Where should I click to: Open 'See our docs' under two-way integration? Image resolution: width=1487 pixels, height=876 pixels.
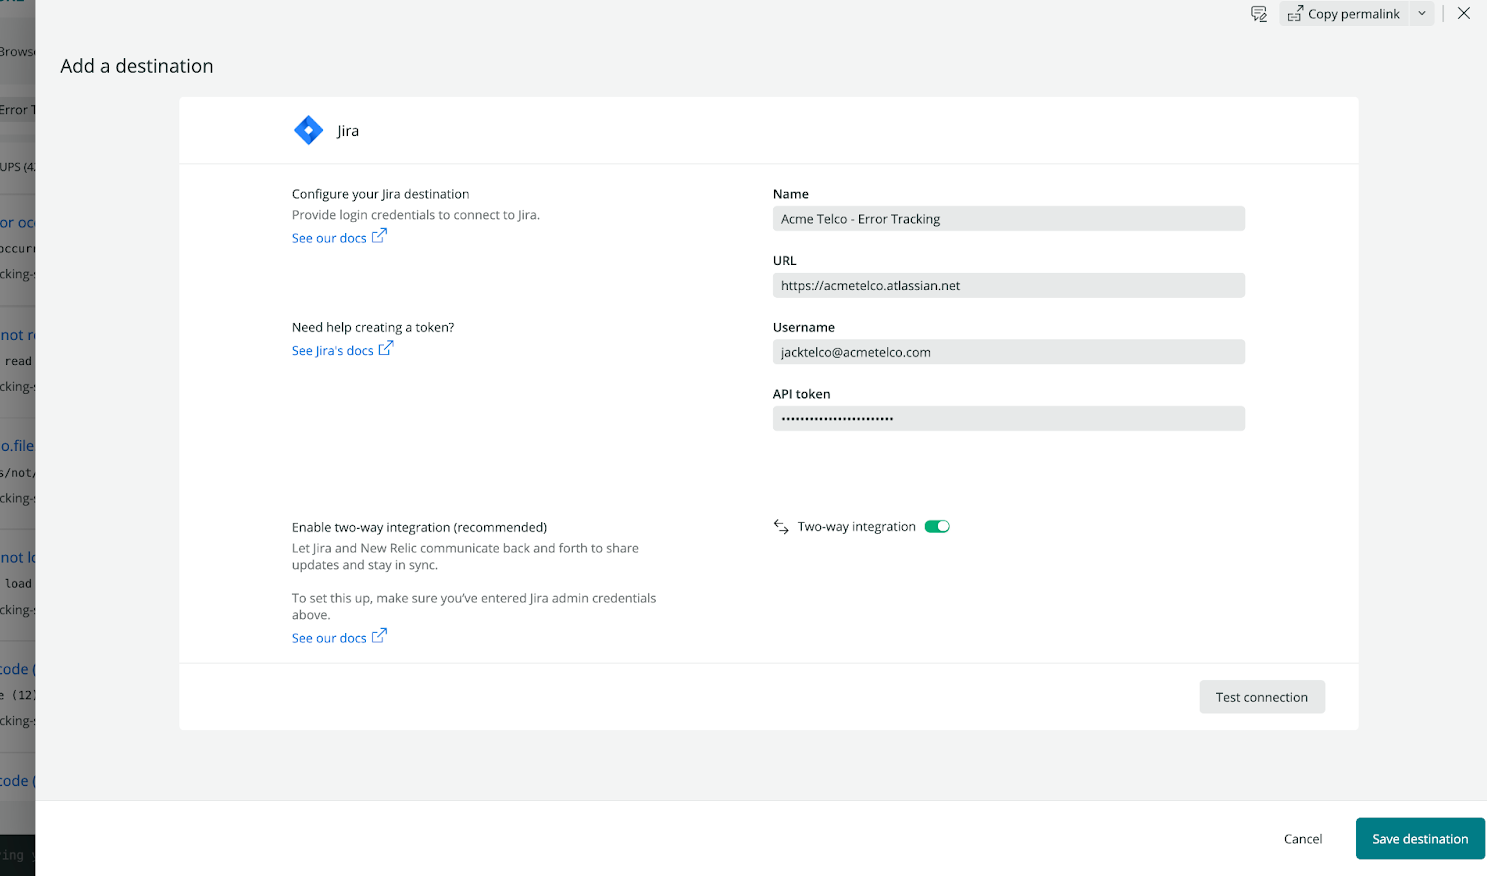[329, 638]
